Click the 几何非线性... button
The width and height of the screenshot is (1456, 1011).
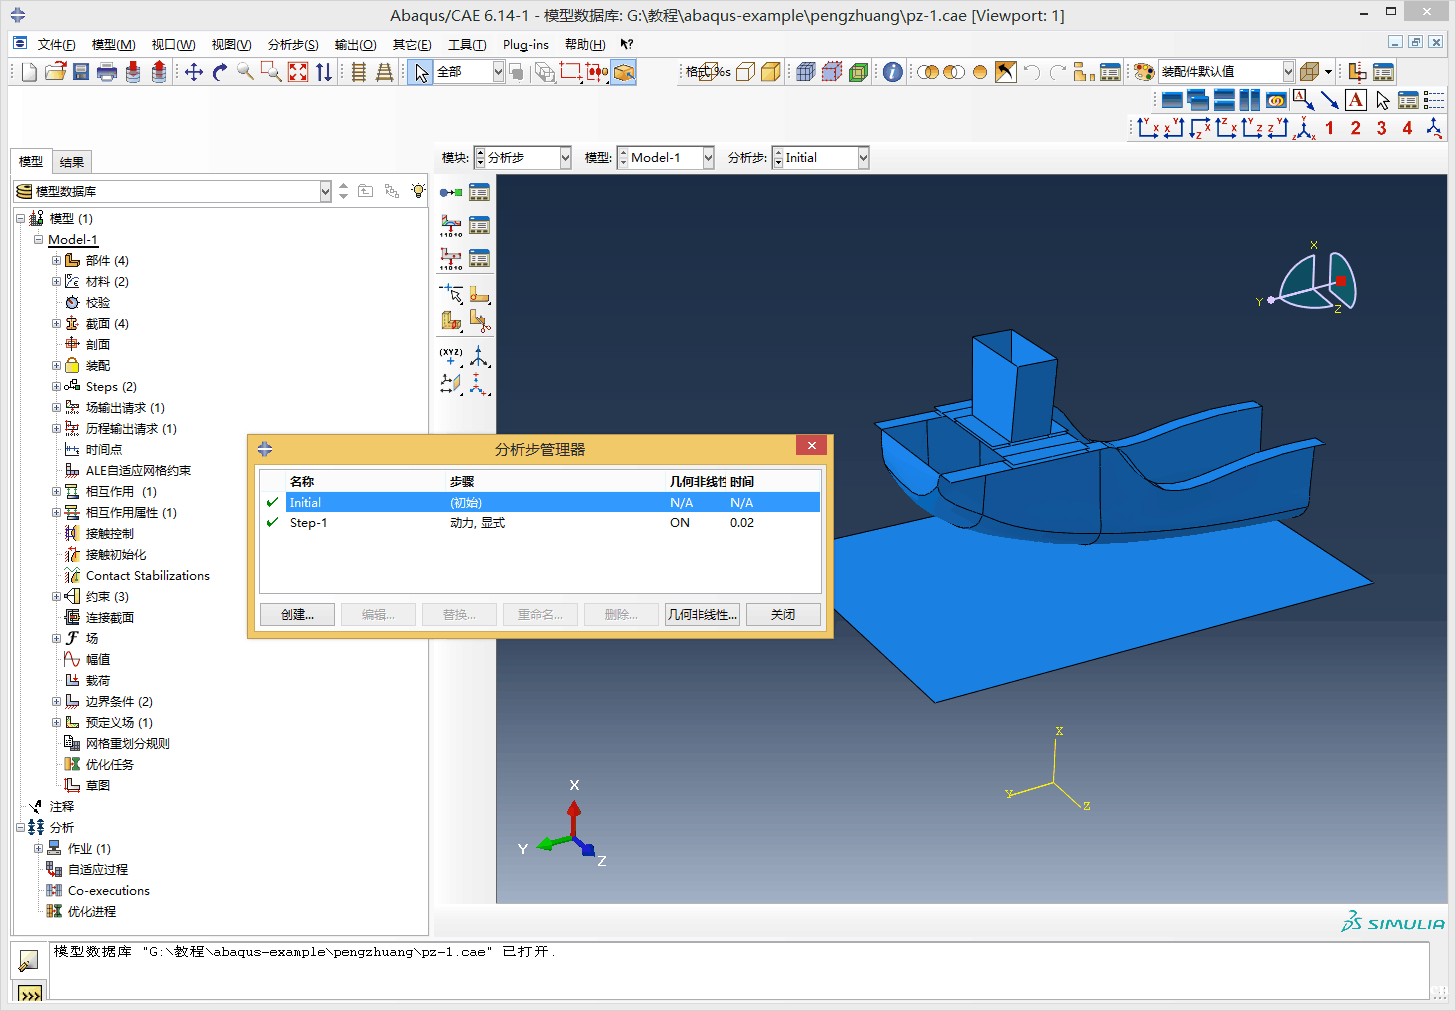click(702, 615)
